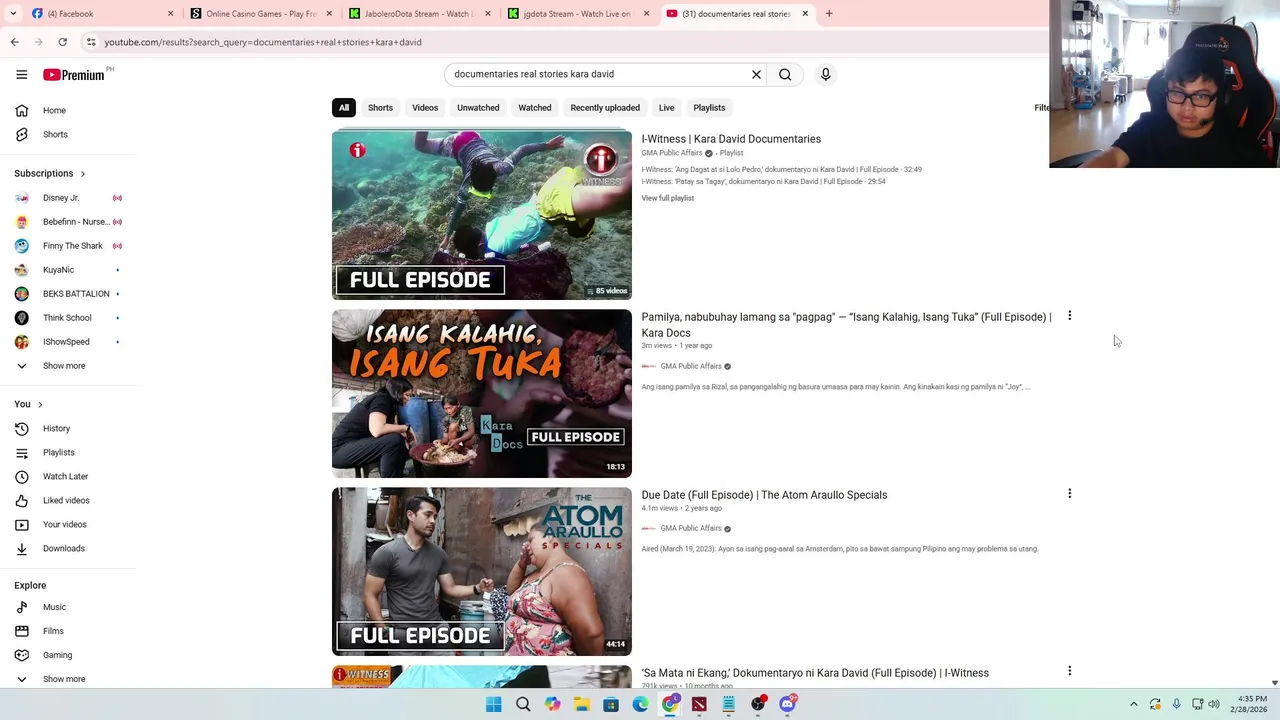Click the browser address bar URL

click(263, 42)
